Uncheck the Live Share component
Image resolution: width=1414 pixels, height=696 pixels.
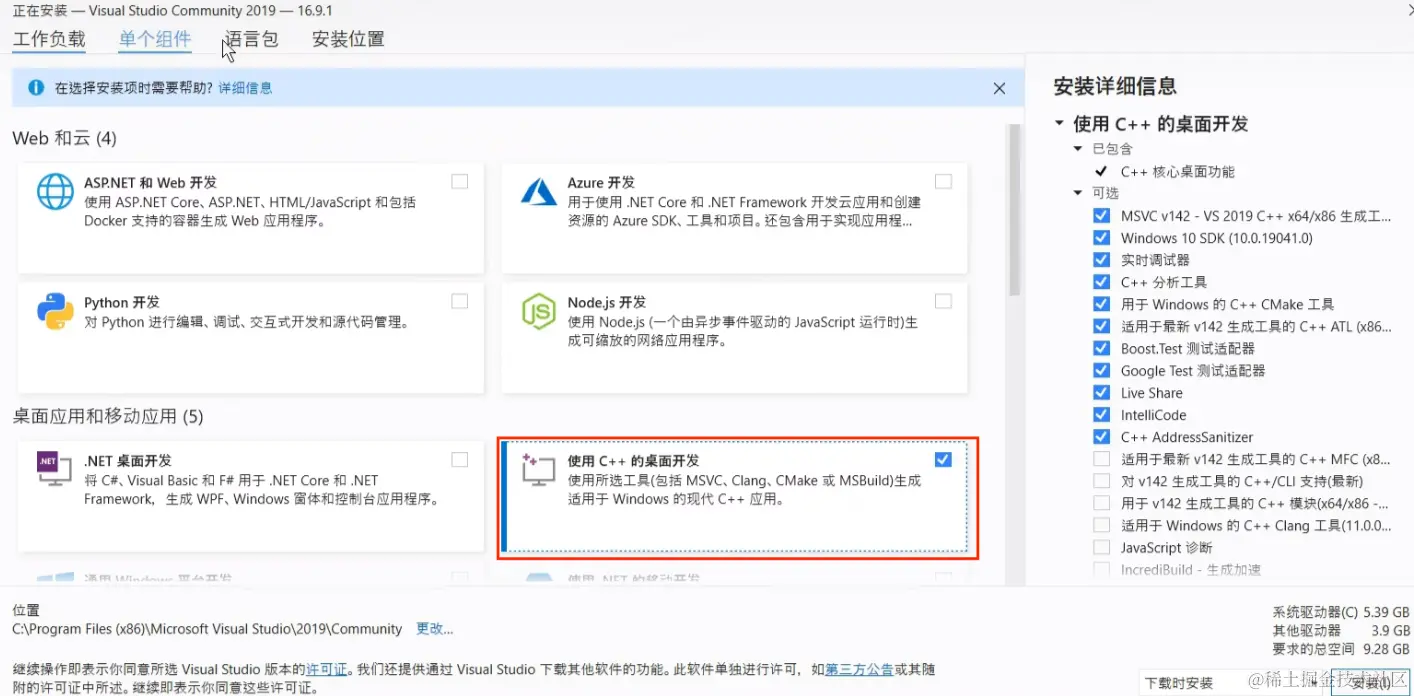pyautogui.click(x=1101, y=393)
